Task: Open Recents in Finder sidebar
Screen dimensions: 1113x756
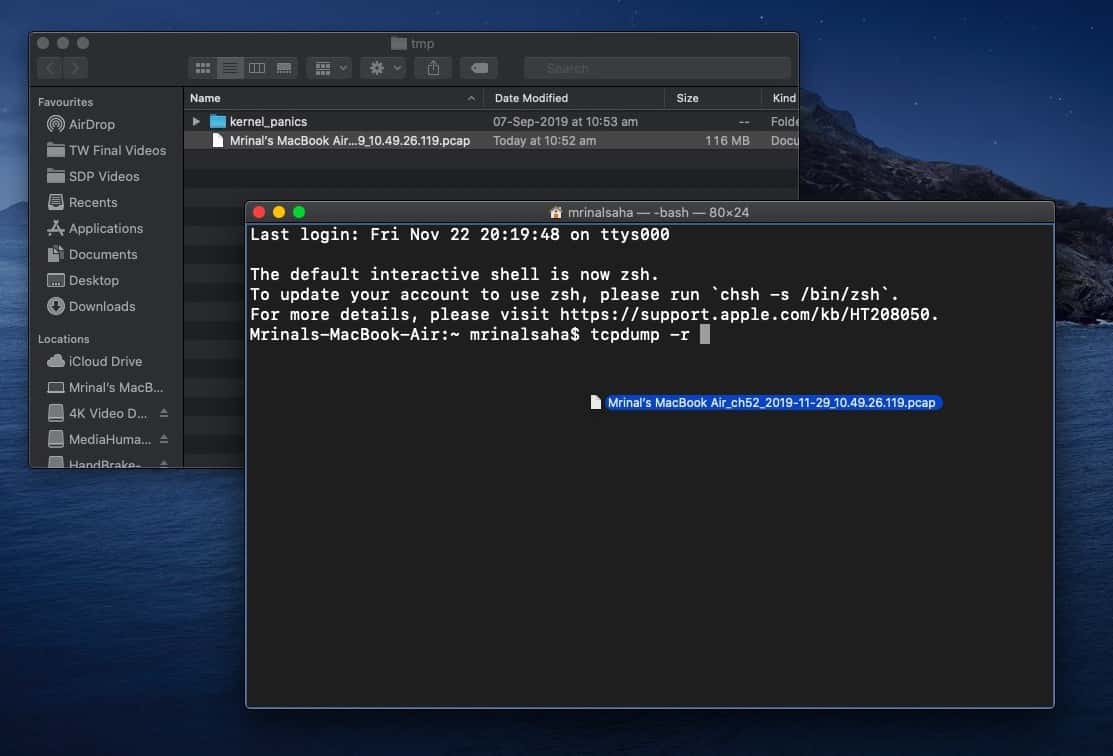Action: coord(82,202)
